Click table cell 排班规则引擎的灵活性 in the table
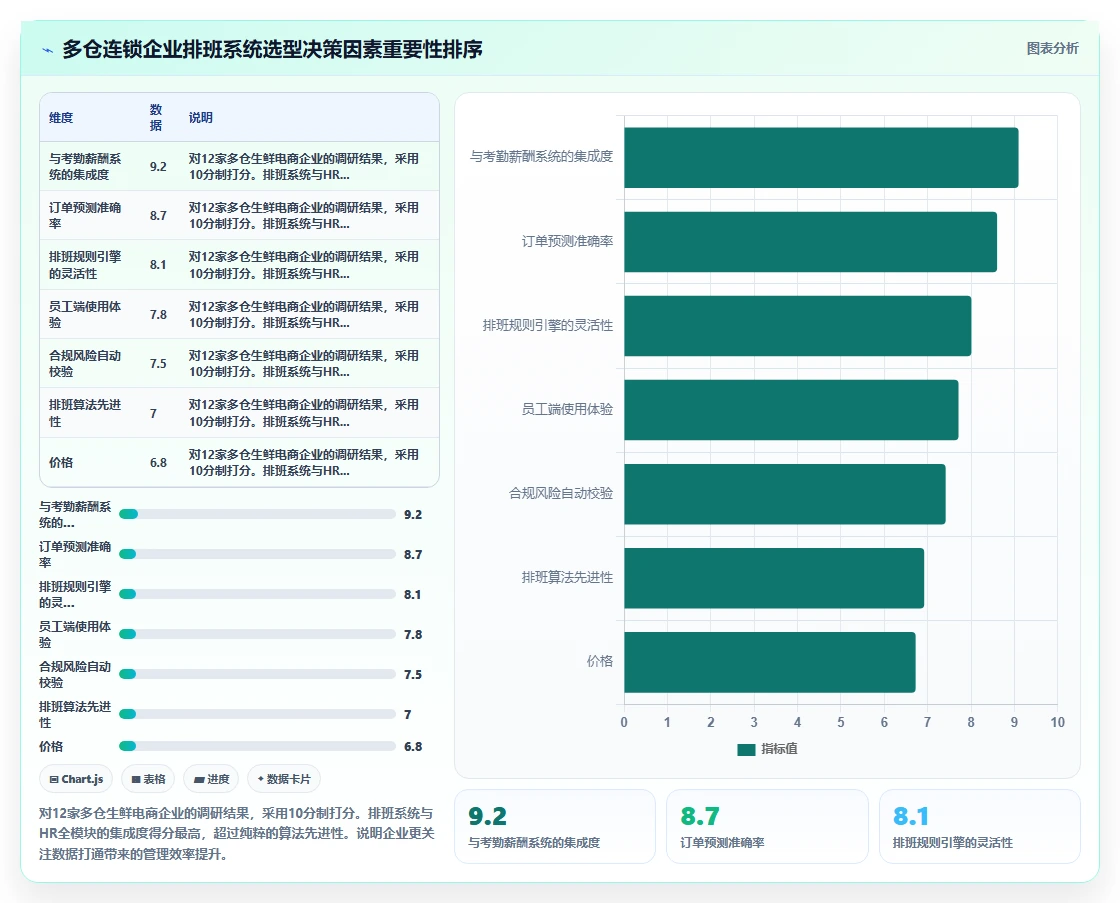This screenshot has width=1120, height=903. [x=85, y=265]
